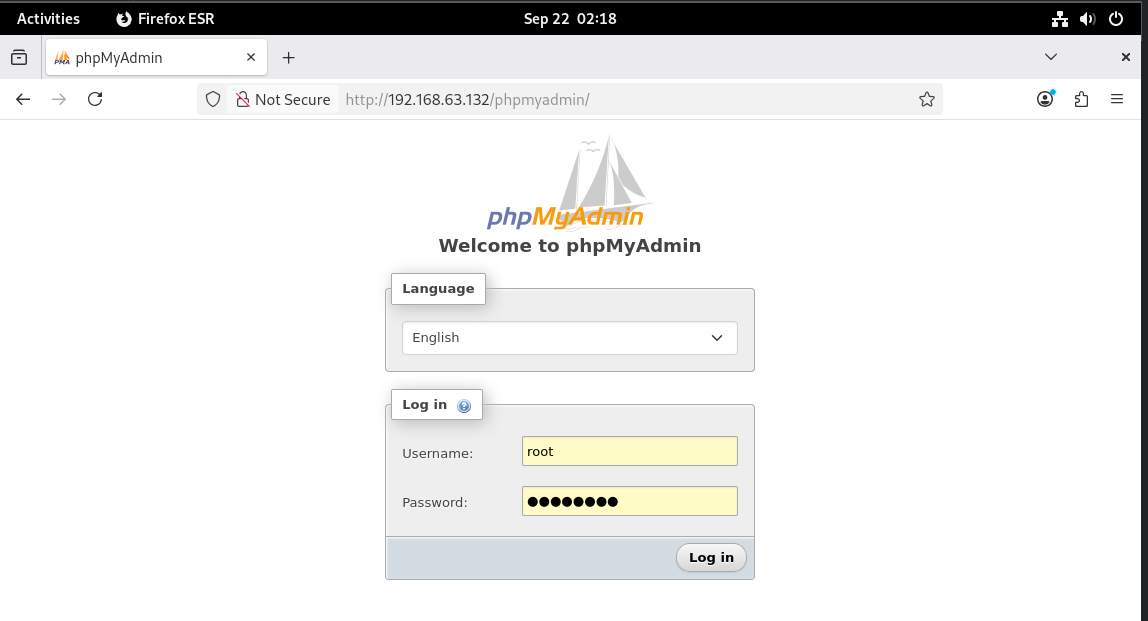Click into the Username field

point(629,451)
